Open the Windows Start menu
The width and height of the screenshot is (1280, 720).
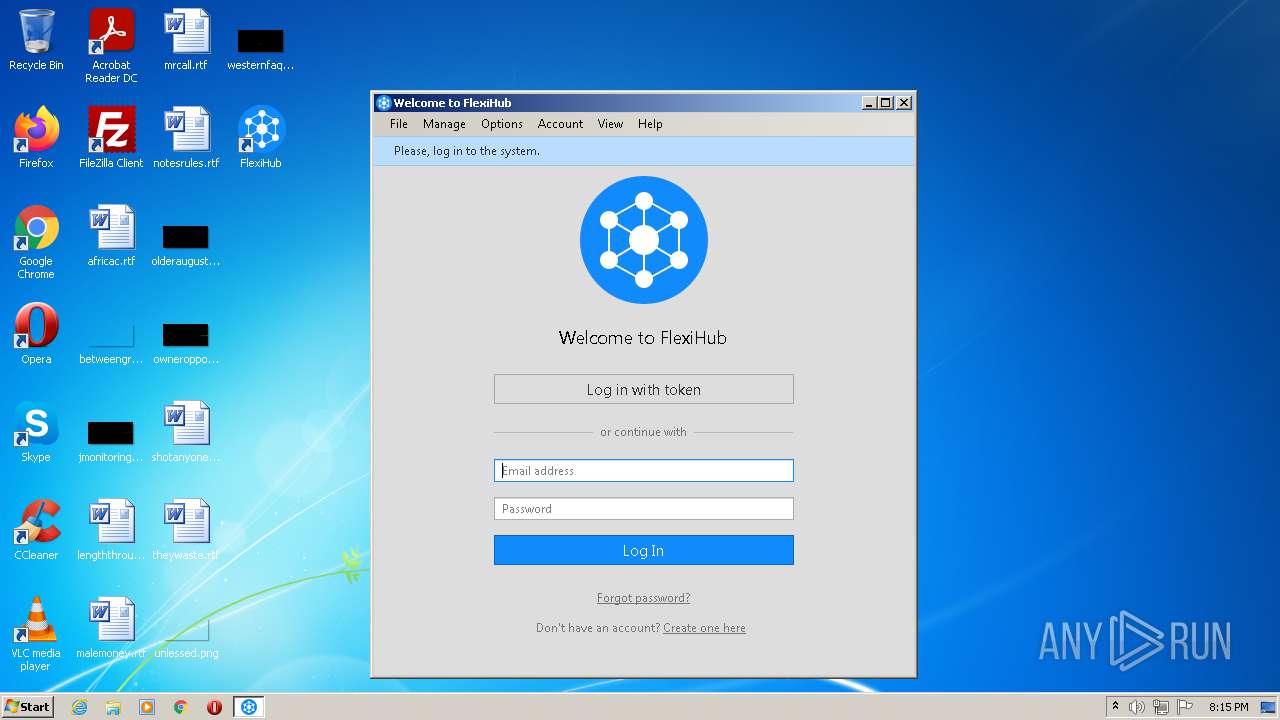28,707
